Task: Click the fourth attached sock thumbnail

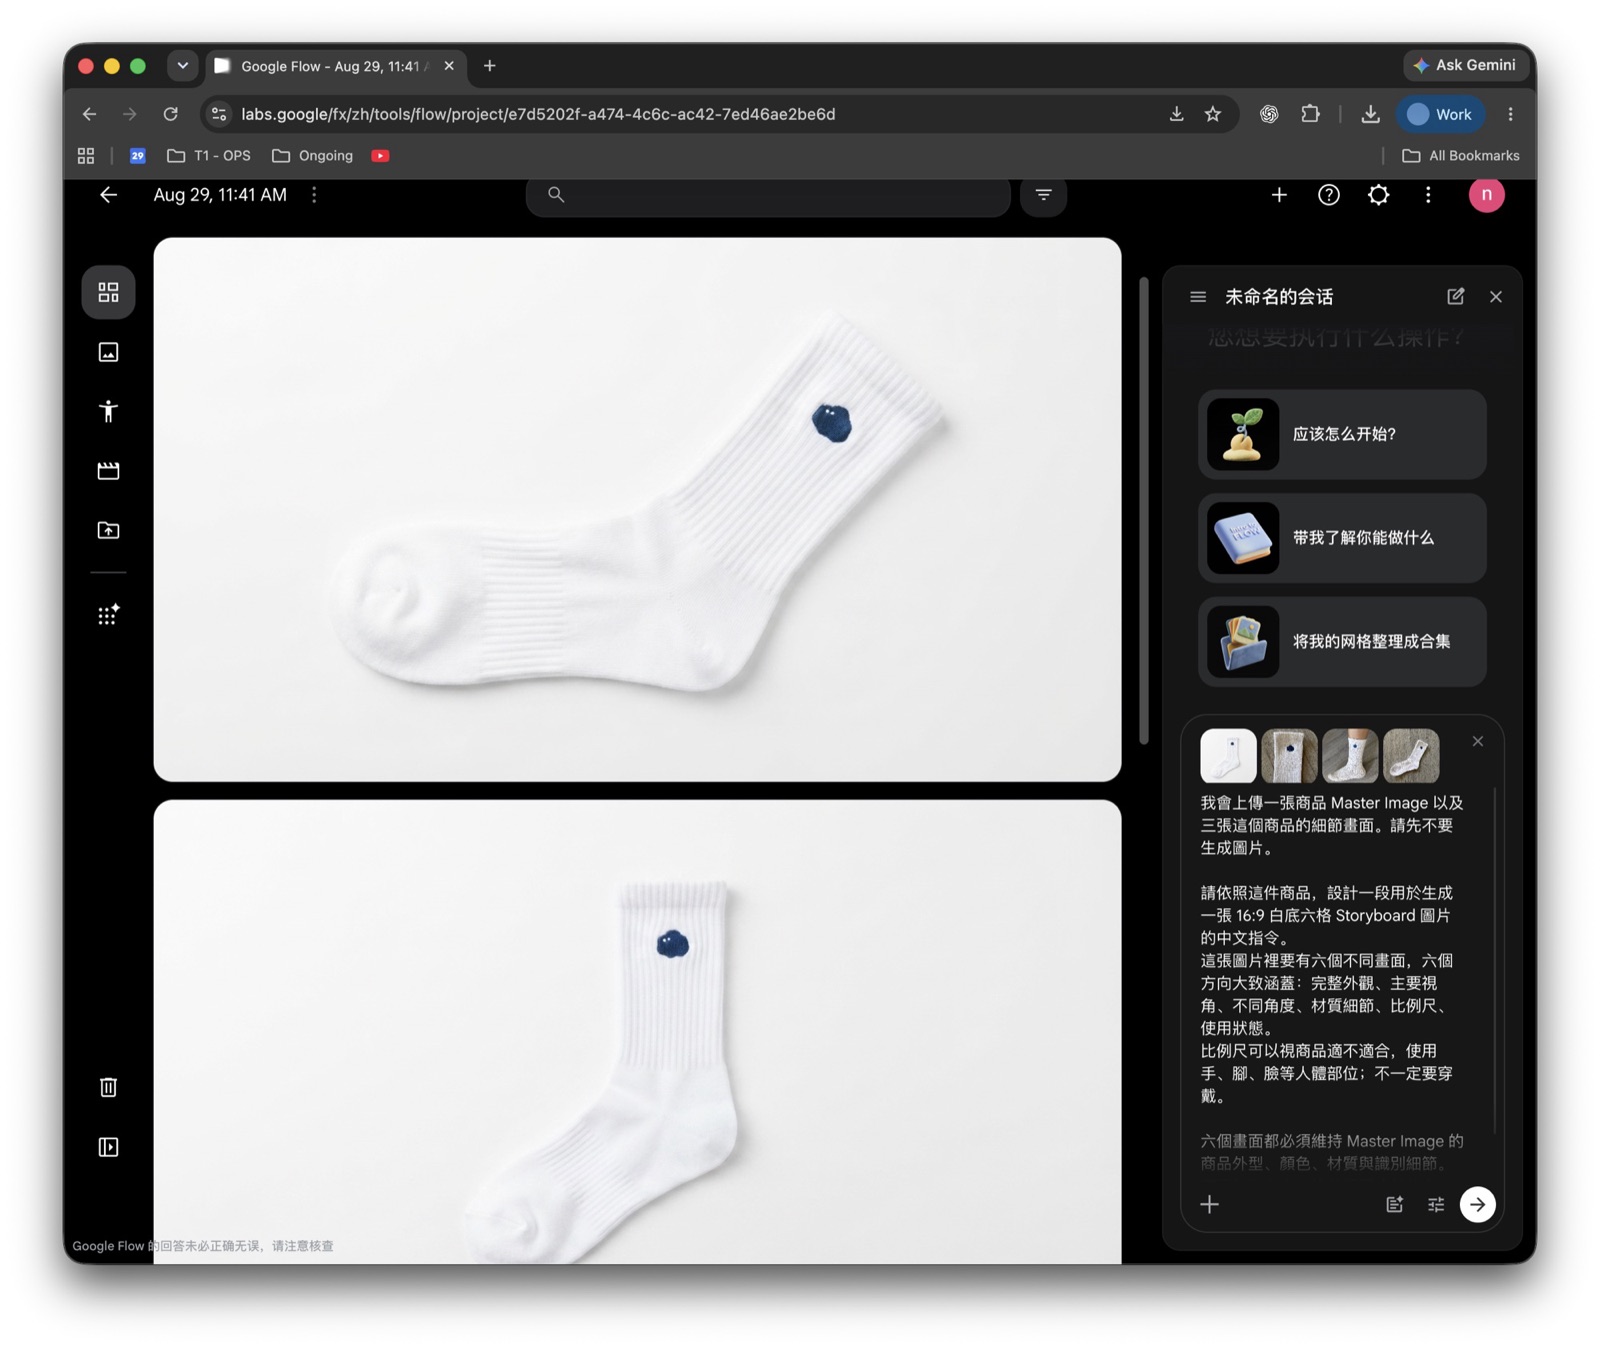Action: point(1411,756)
